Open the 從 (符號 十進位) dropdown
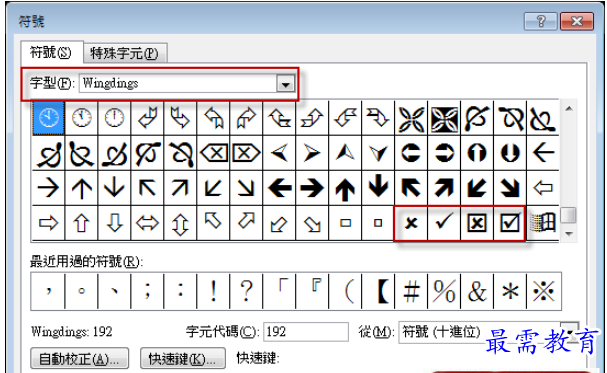 [570, 331]
